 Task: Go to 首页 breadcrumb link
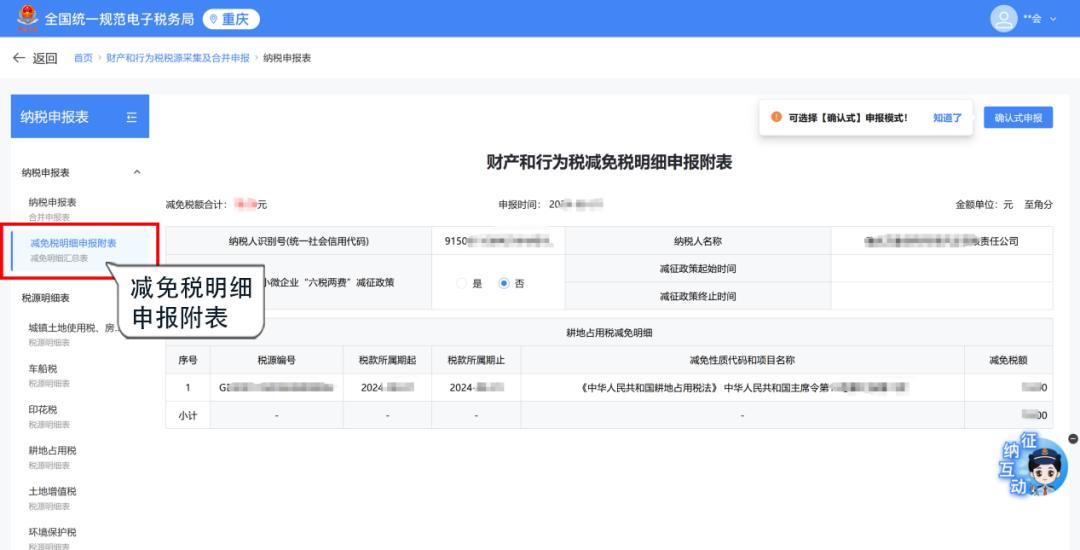click(83, 58)
